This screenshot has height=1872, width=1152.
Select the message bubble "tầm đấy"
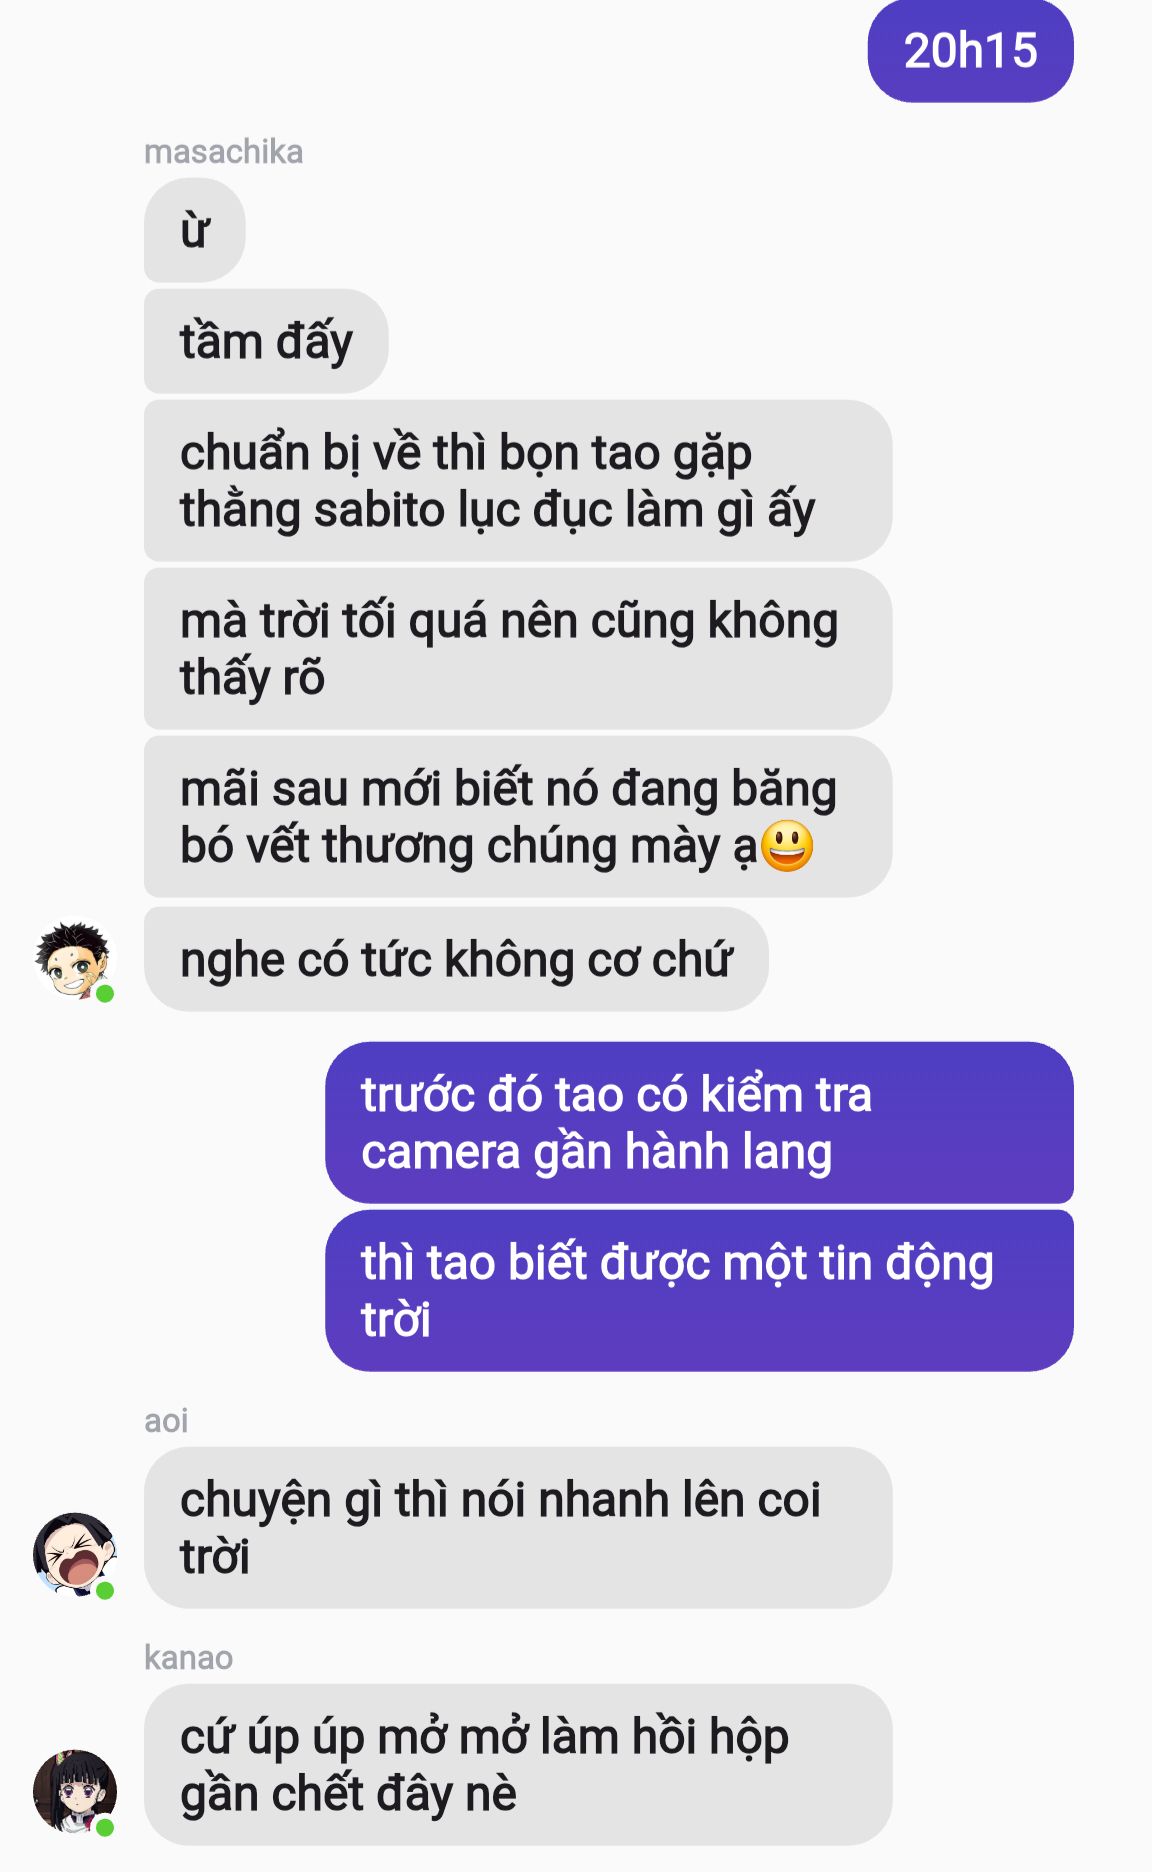coord(266,342)
